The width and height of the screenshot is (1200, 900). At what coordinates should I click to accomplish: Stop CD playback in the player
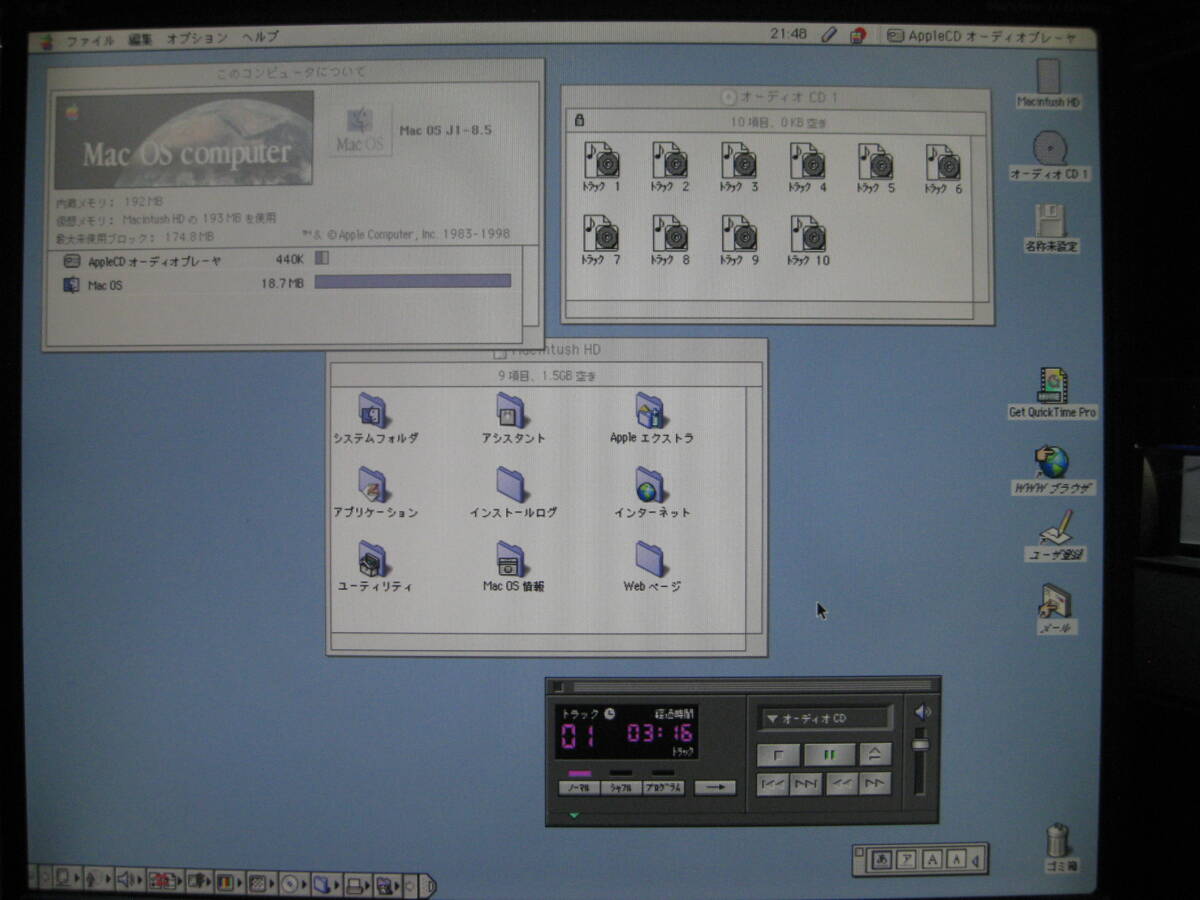coord(778,755)
